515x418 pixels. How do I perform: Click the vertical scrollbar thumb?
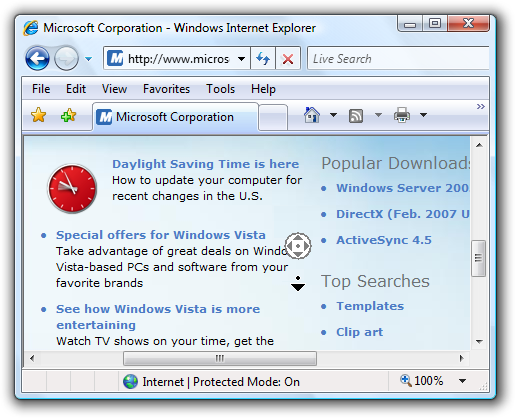pos(479,258)
